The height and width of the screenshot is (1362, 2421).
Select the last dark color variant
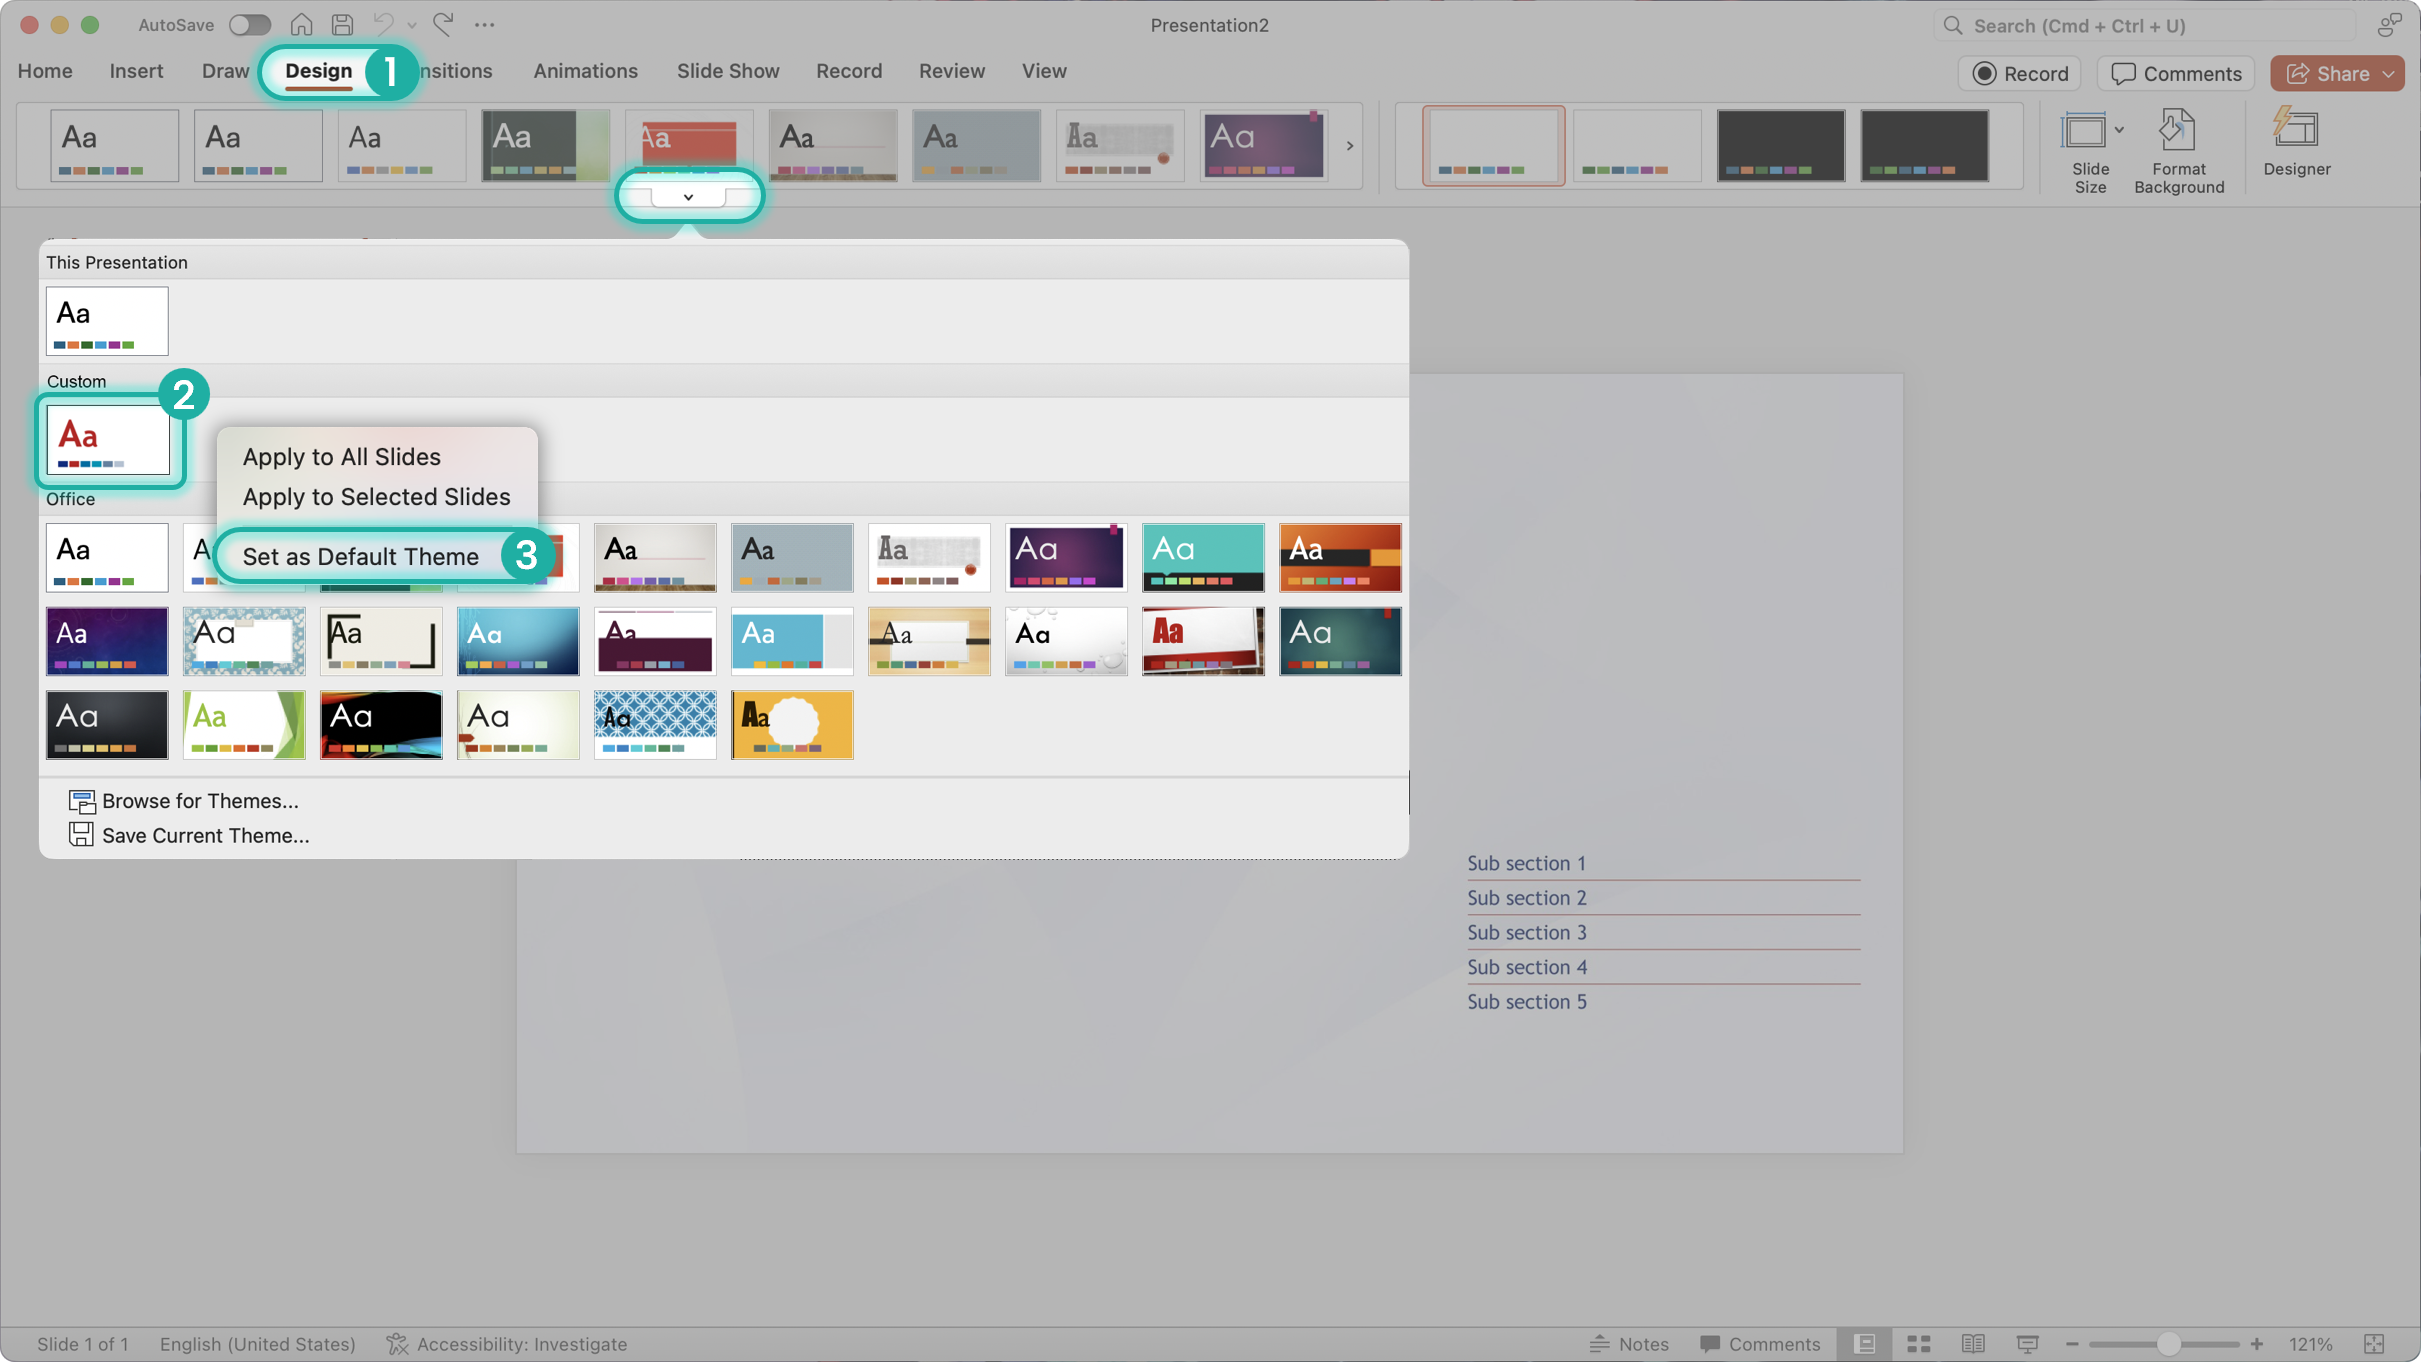1924,146
